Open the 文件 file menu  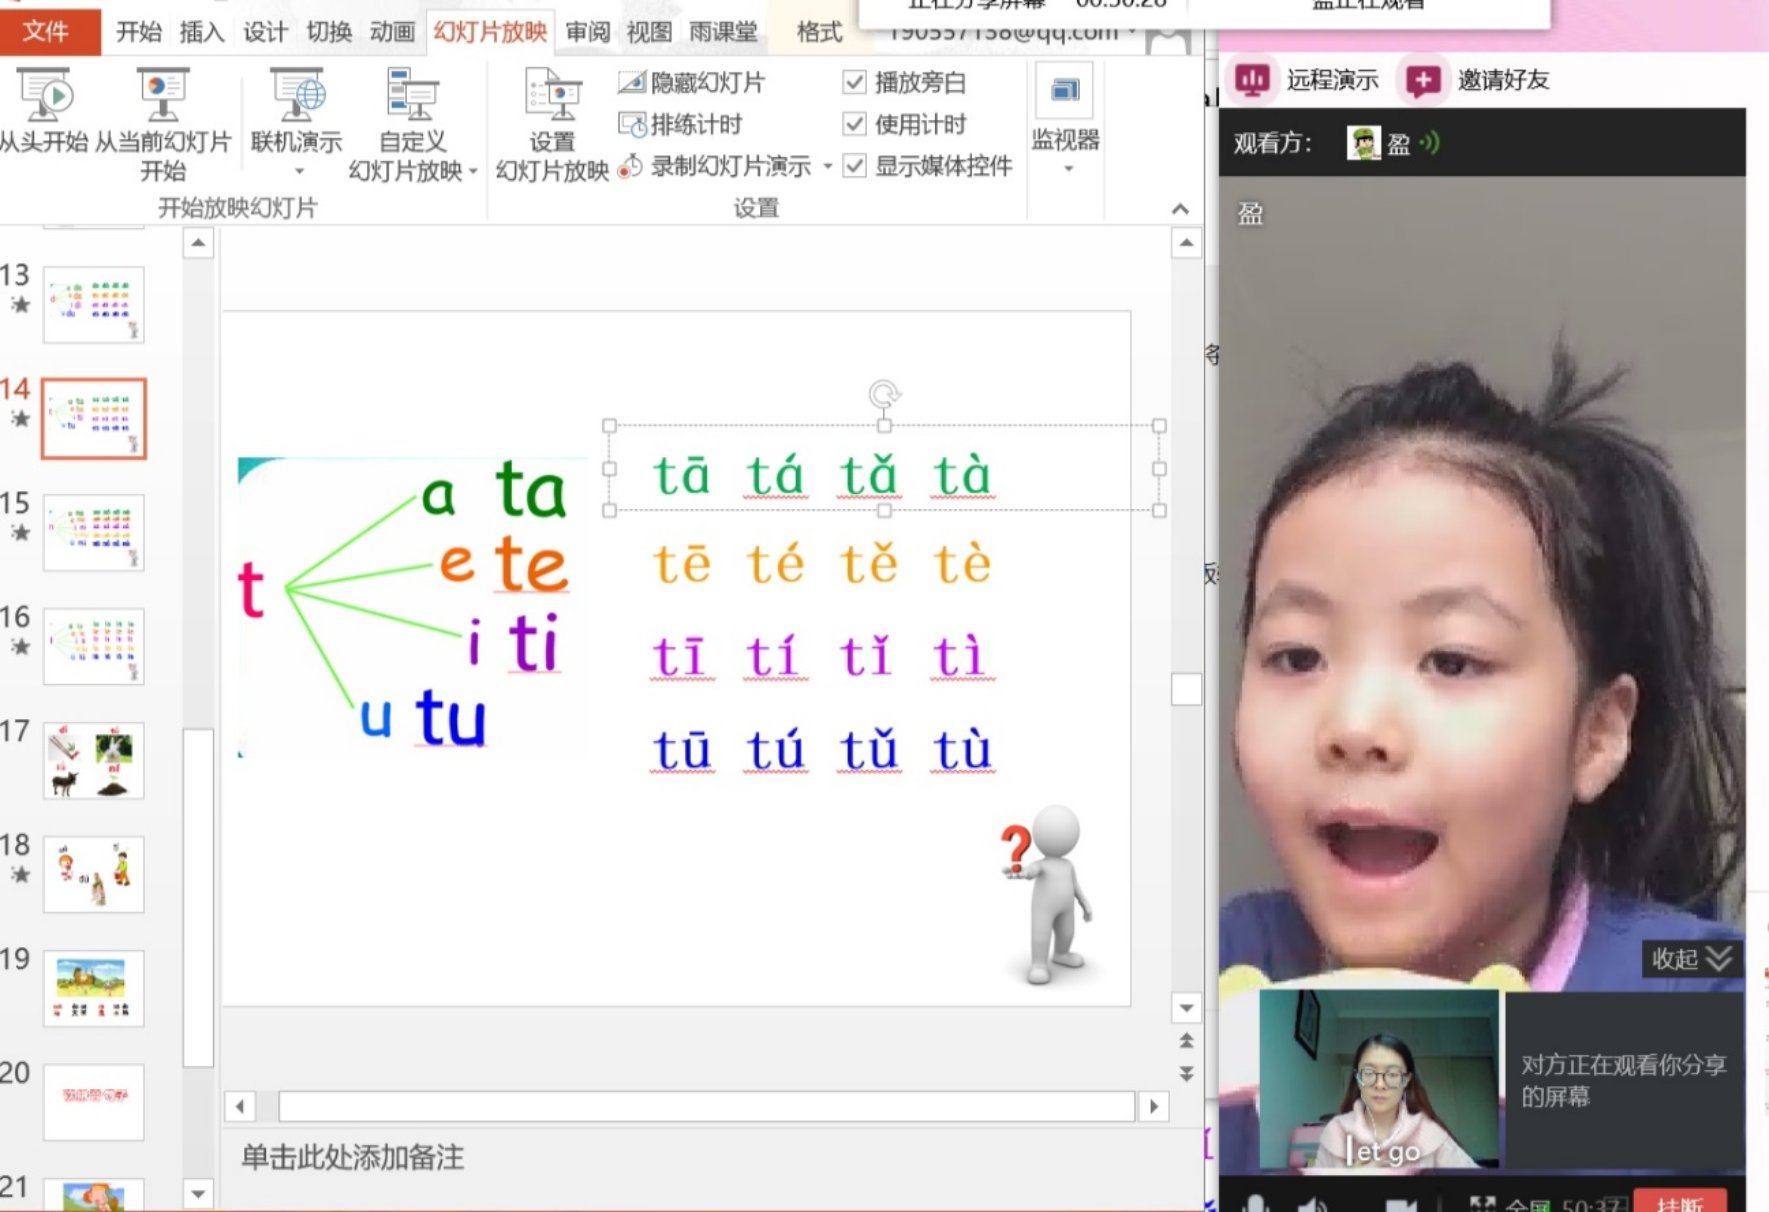point(46,32)
